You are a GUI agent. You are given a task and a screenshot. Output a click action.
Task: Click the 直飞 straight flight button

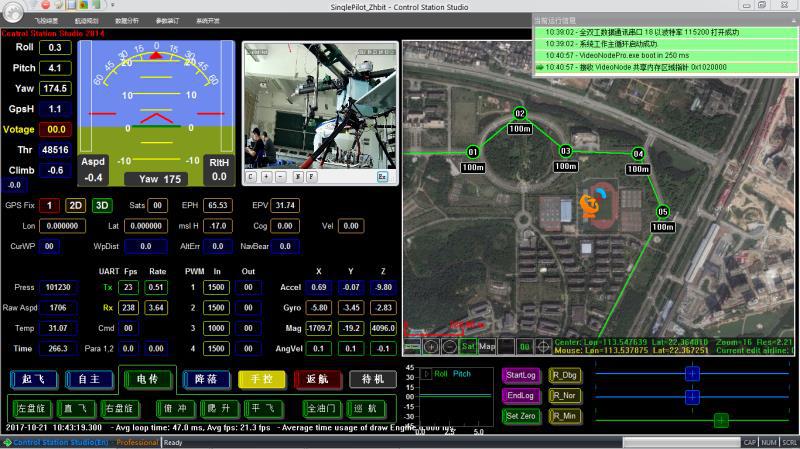pyautogui.click(x=76, y=408)
